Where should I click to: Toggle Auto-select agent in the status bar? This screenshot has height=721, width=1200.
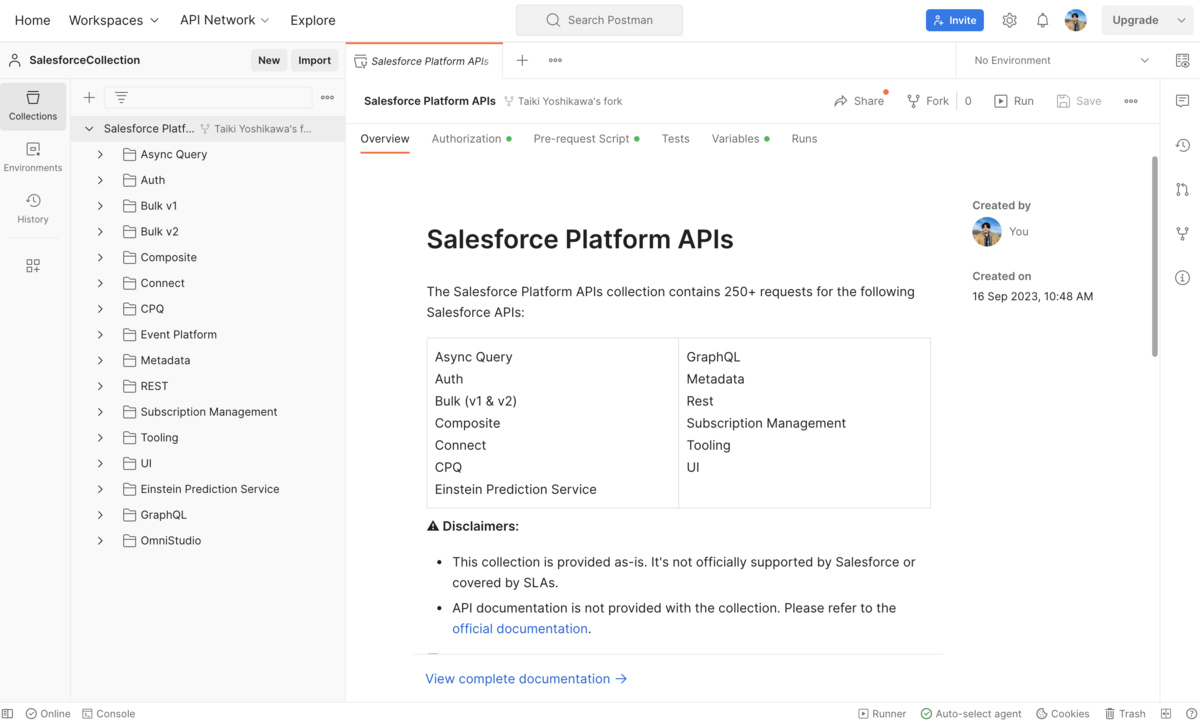click(971, 713)
